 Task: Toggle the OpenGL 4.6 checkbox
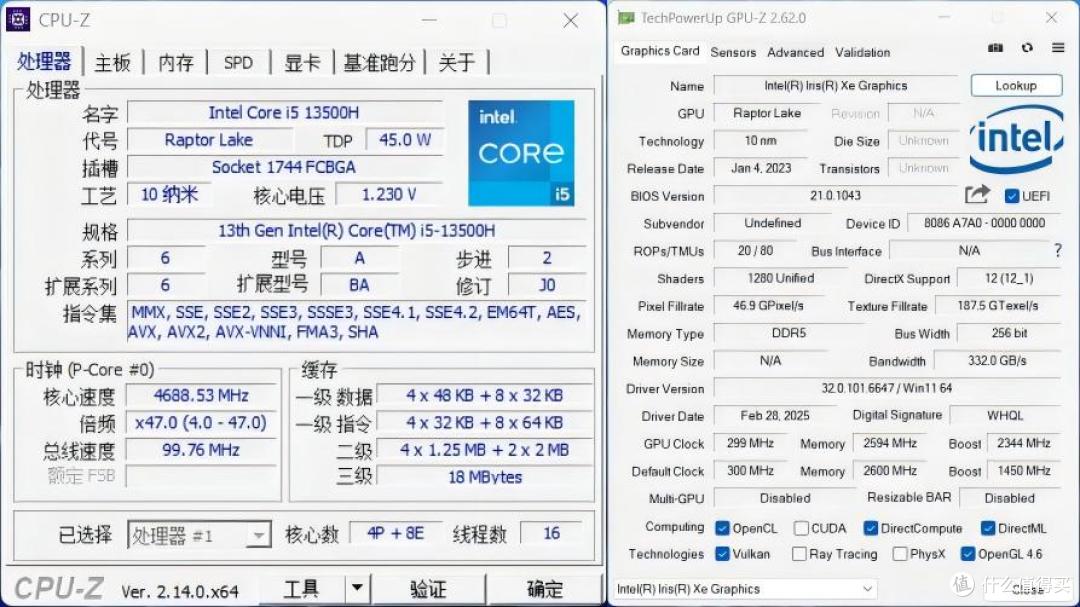pyautogui.click(x=968, y=554)
